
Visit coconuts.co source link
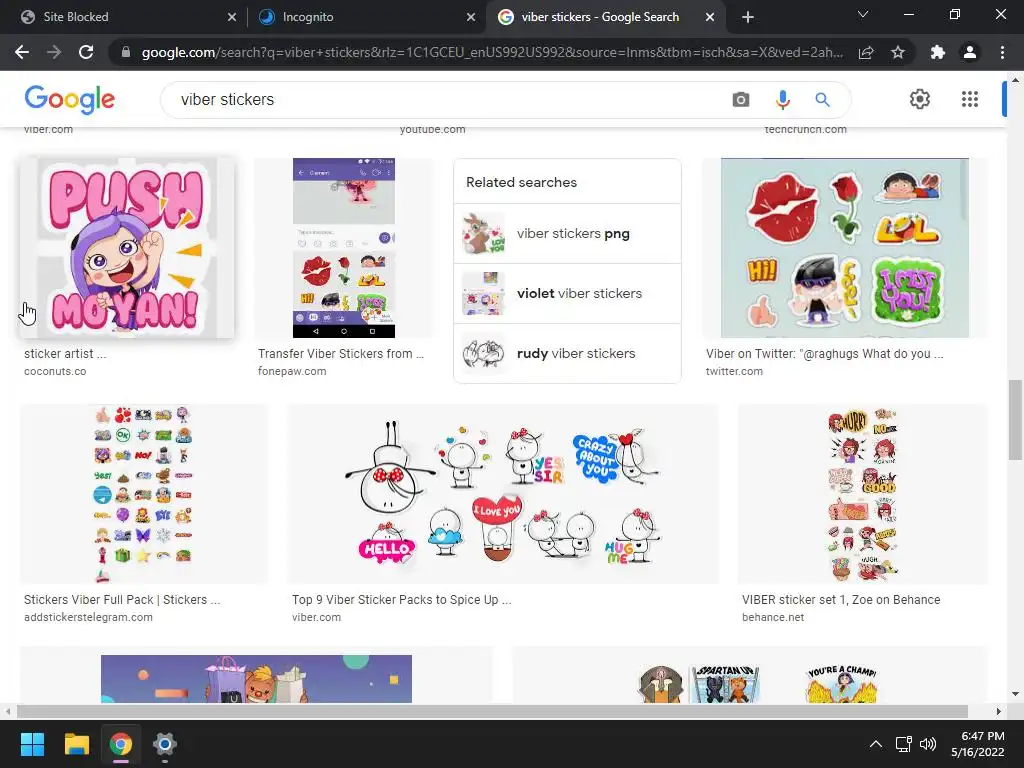coord(55,371)
